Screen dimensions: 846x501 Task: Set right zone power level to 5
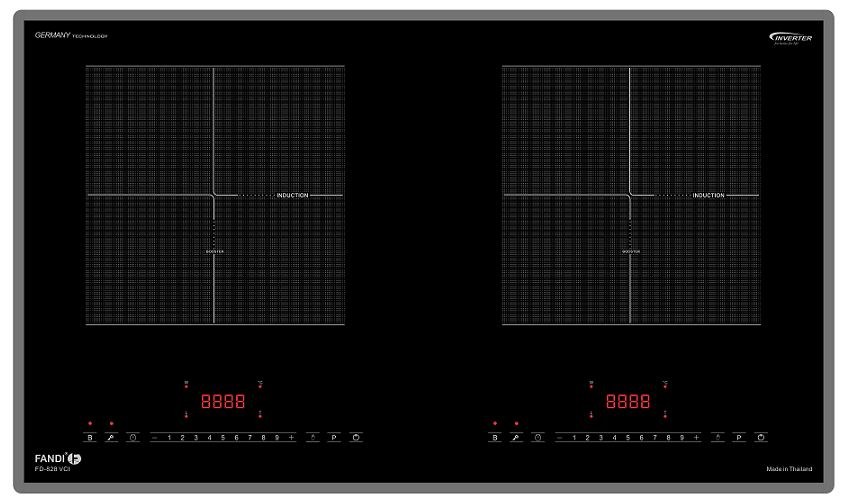click(628, 438)
